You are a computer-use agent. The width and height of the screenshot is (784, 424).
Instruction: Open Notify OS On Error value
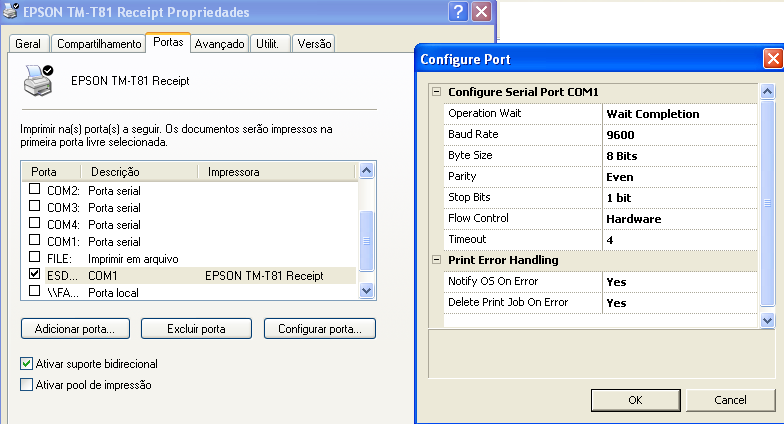pyautogui.click(x=680, y=282)
